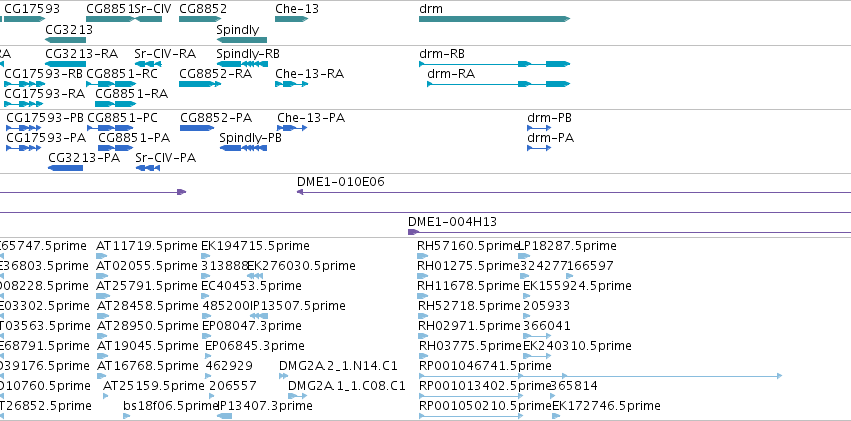Click the Spindly-RB transcript feature
Screen dimensions: 851x421
coord(242,64)
